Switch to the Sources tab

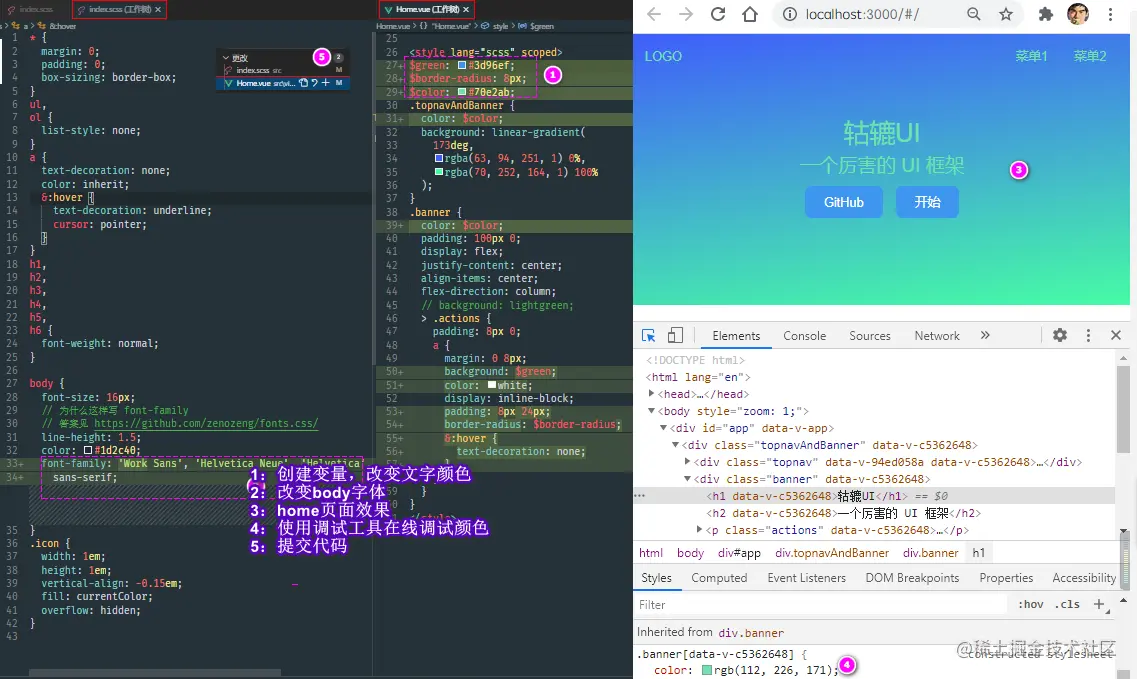tap(869, 336)
